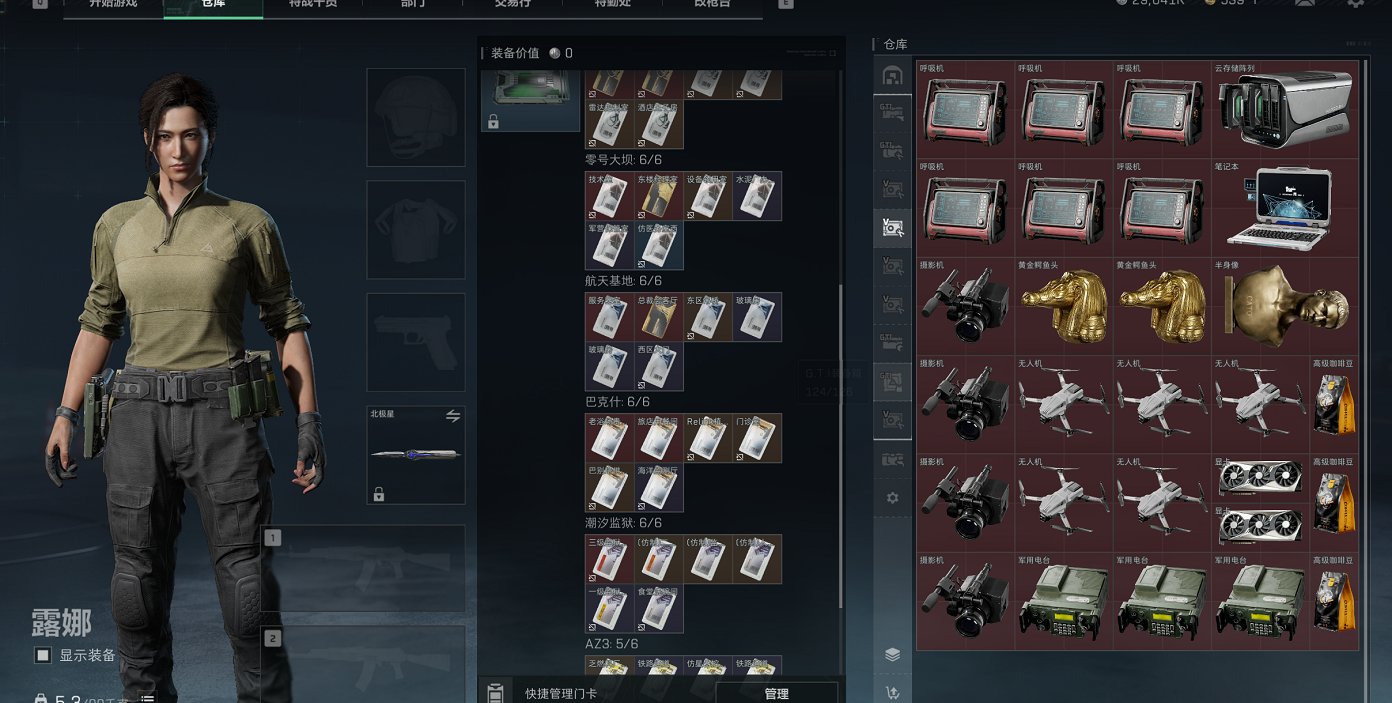This screenshot has width=1392, height=703.
Task: Select the 呼吸机 left of 笔记本
Action: pyautogui.click(x=1162, y=208)
